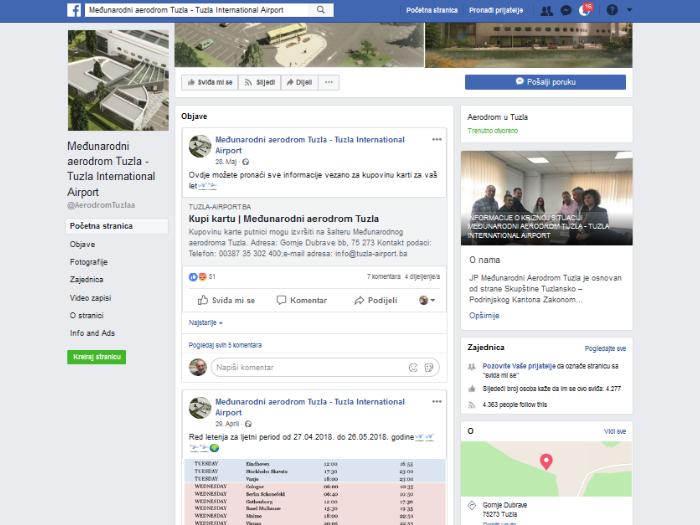Image resolution: width=700 pixels, height=525 pixels.
Task: Click the green Kreiraj stranicu button
Action: pos(96,357)
